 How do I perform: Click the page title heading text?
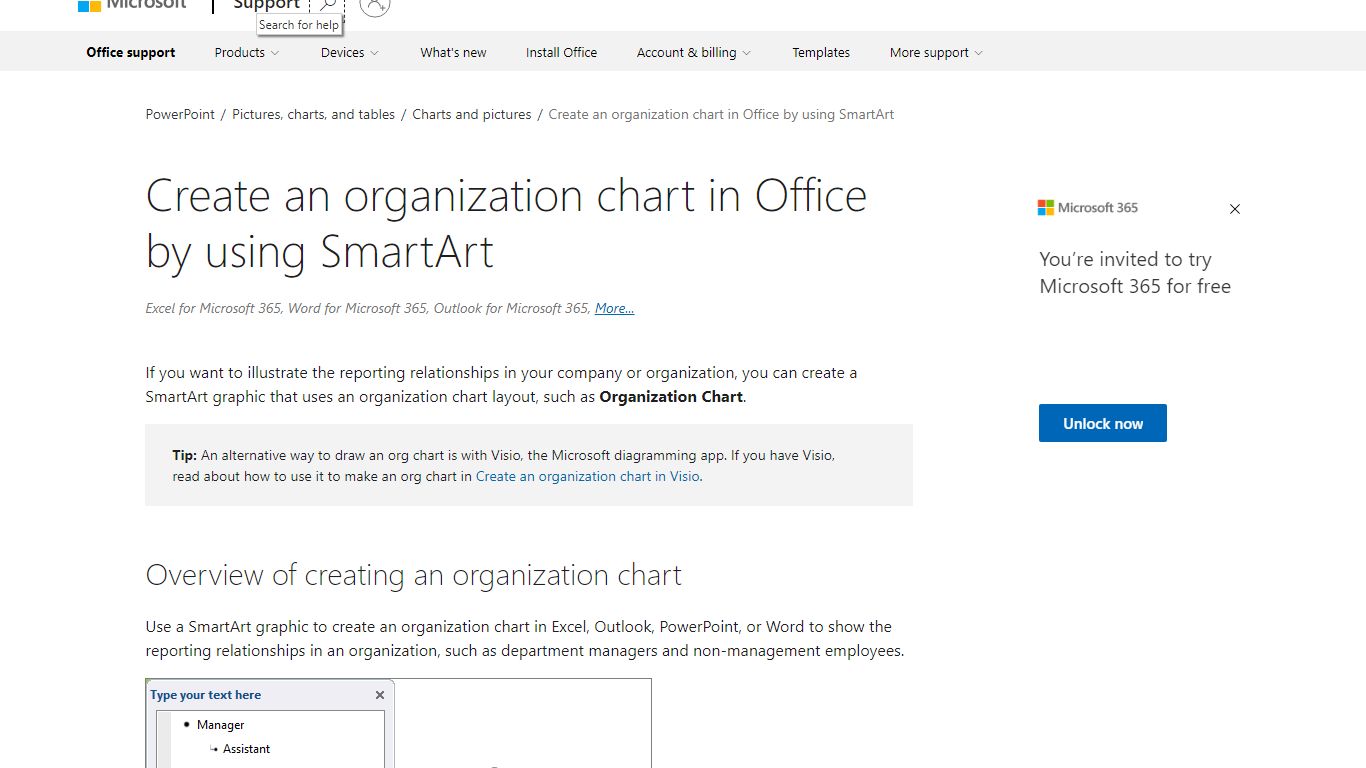[x=506, y=223]
